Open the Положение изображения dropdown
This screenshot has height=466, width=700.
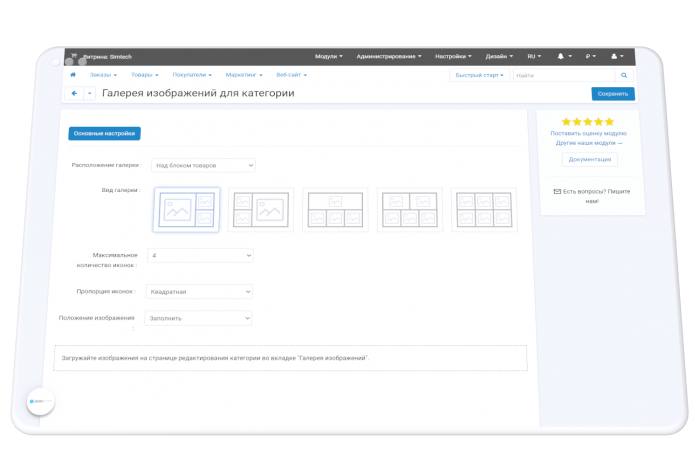coord(198,318)
